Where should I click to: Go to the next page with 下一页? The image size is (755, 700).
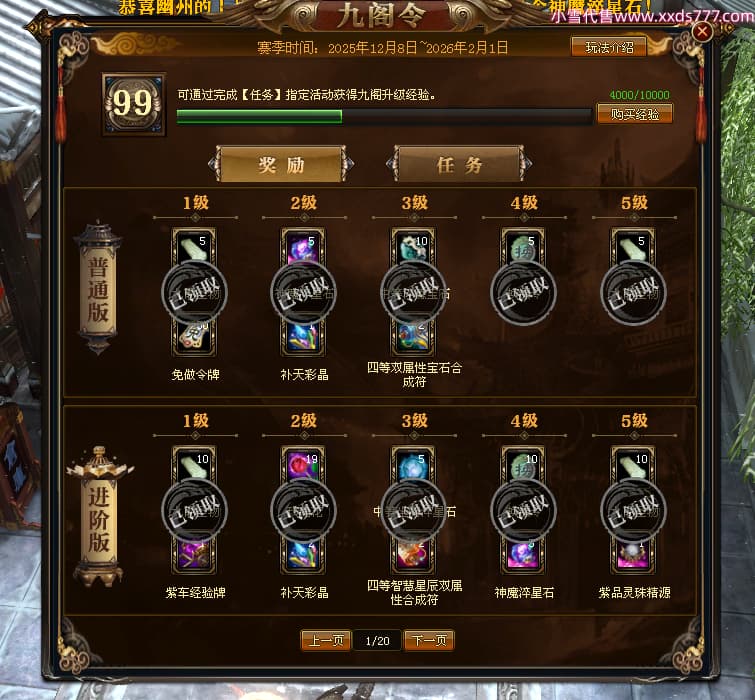point(429,640)
